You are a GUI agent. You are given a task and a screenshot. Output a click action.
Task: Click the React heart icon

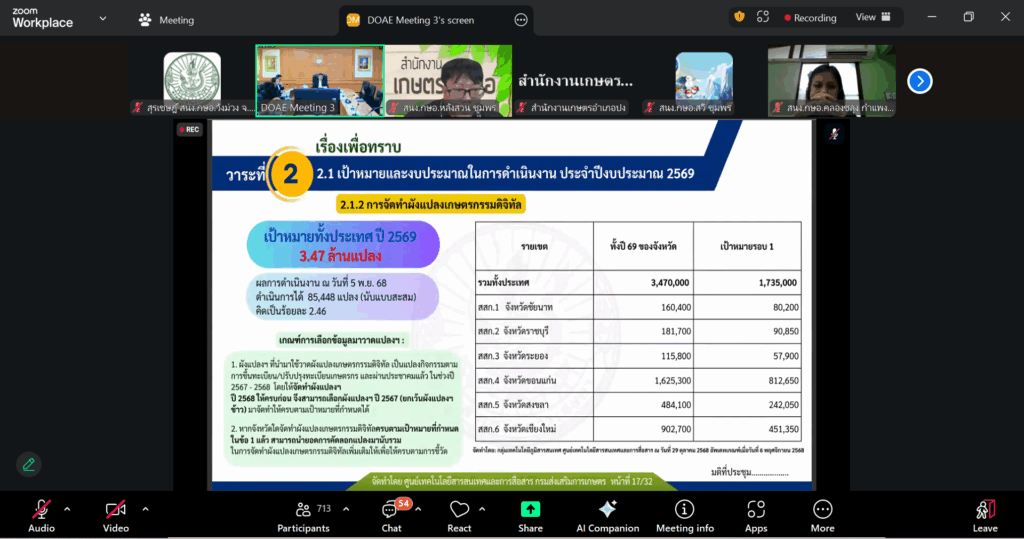pyautogui.click(x=459, y=510)
